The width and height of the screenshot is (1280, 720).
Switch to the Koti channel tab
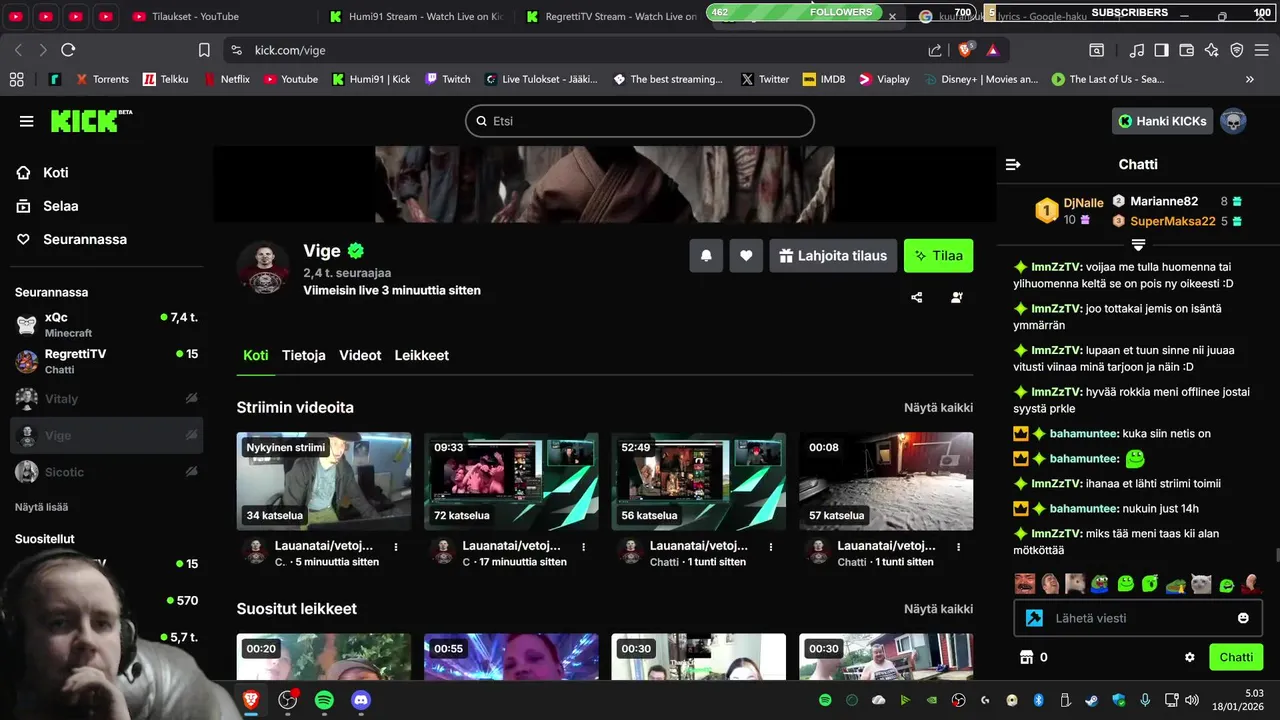(256, 355)
